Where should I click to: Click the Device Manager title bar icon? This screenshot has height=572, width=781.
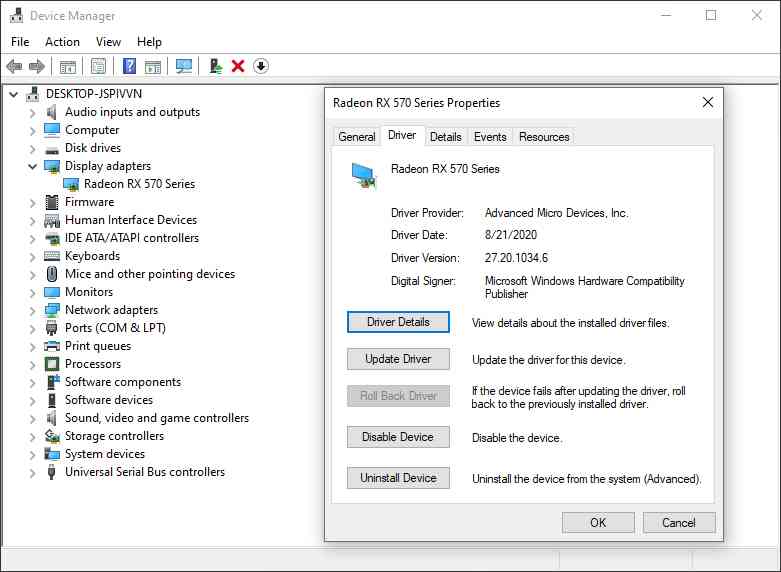coord(16,15)
